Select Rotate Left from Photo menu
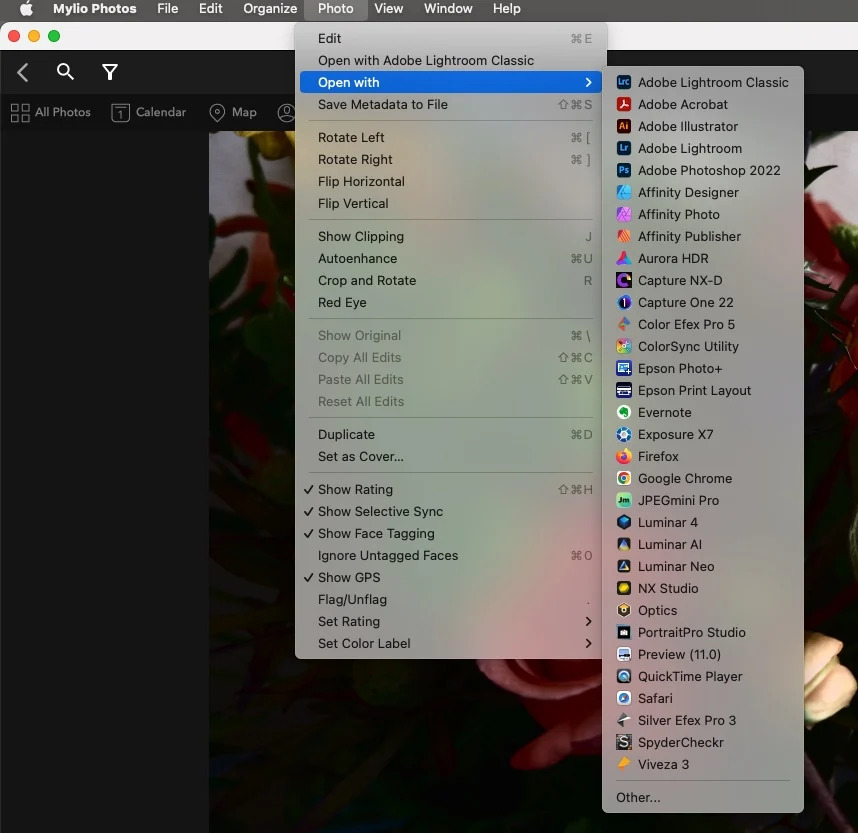 click(351, 138)
